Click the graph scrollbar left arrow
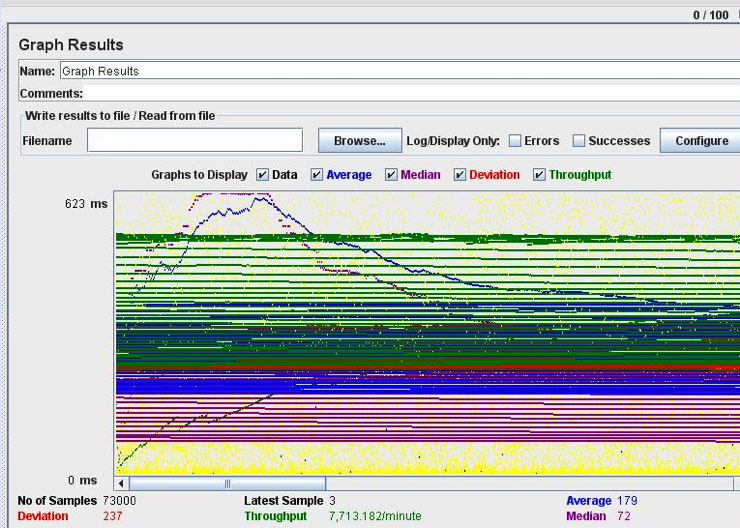This screenshot has width=740, height=528. point(123,483)
